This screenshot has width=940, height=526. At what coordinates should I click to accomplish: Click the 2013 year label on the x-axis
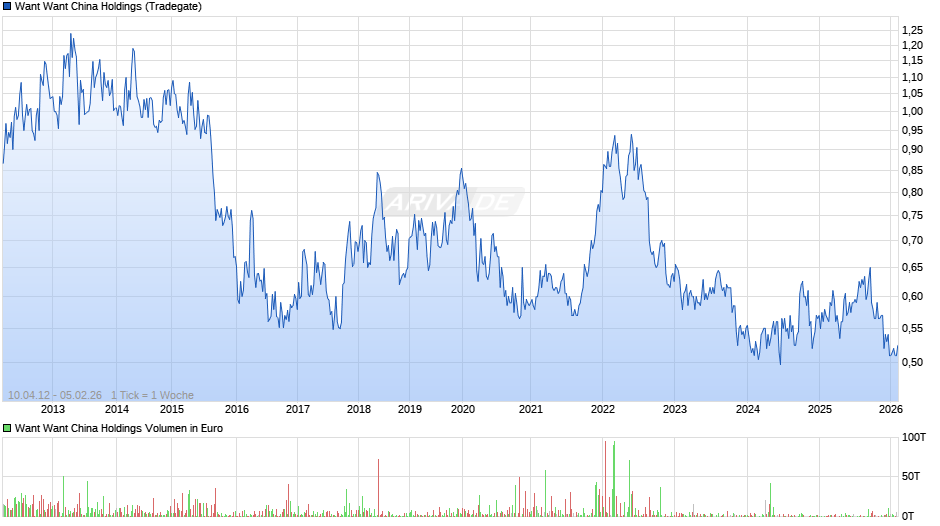click(x=53, y=409)
